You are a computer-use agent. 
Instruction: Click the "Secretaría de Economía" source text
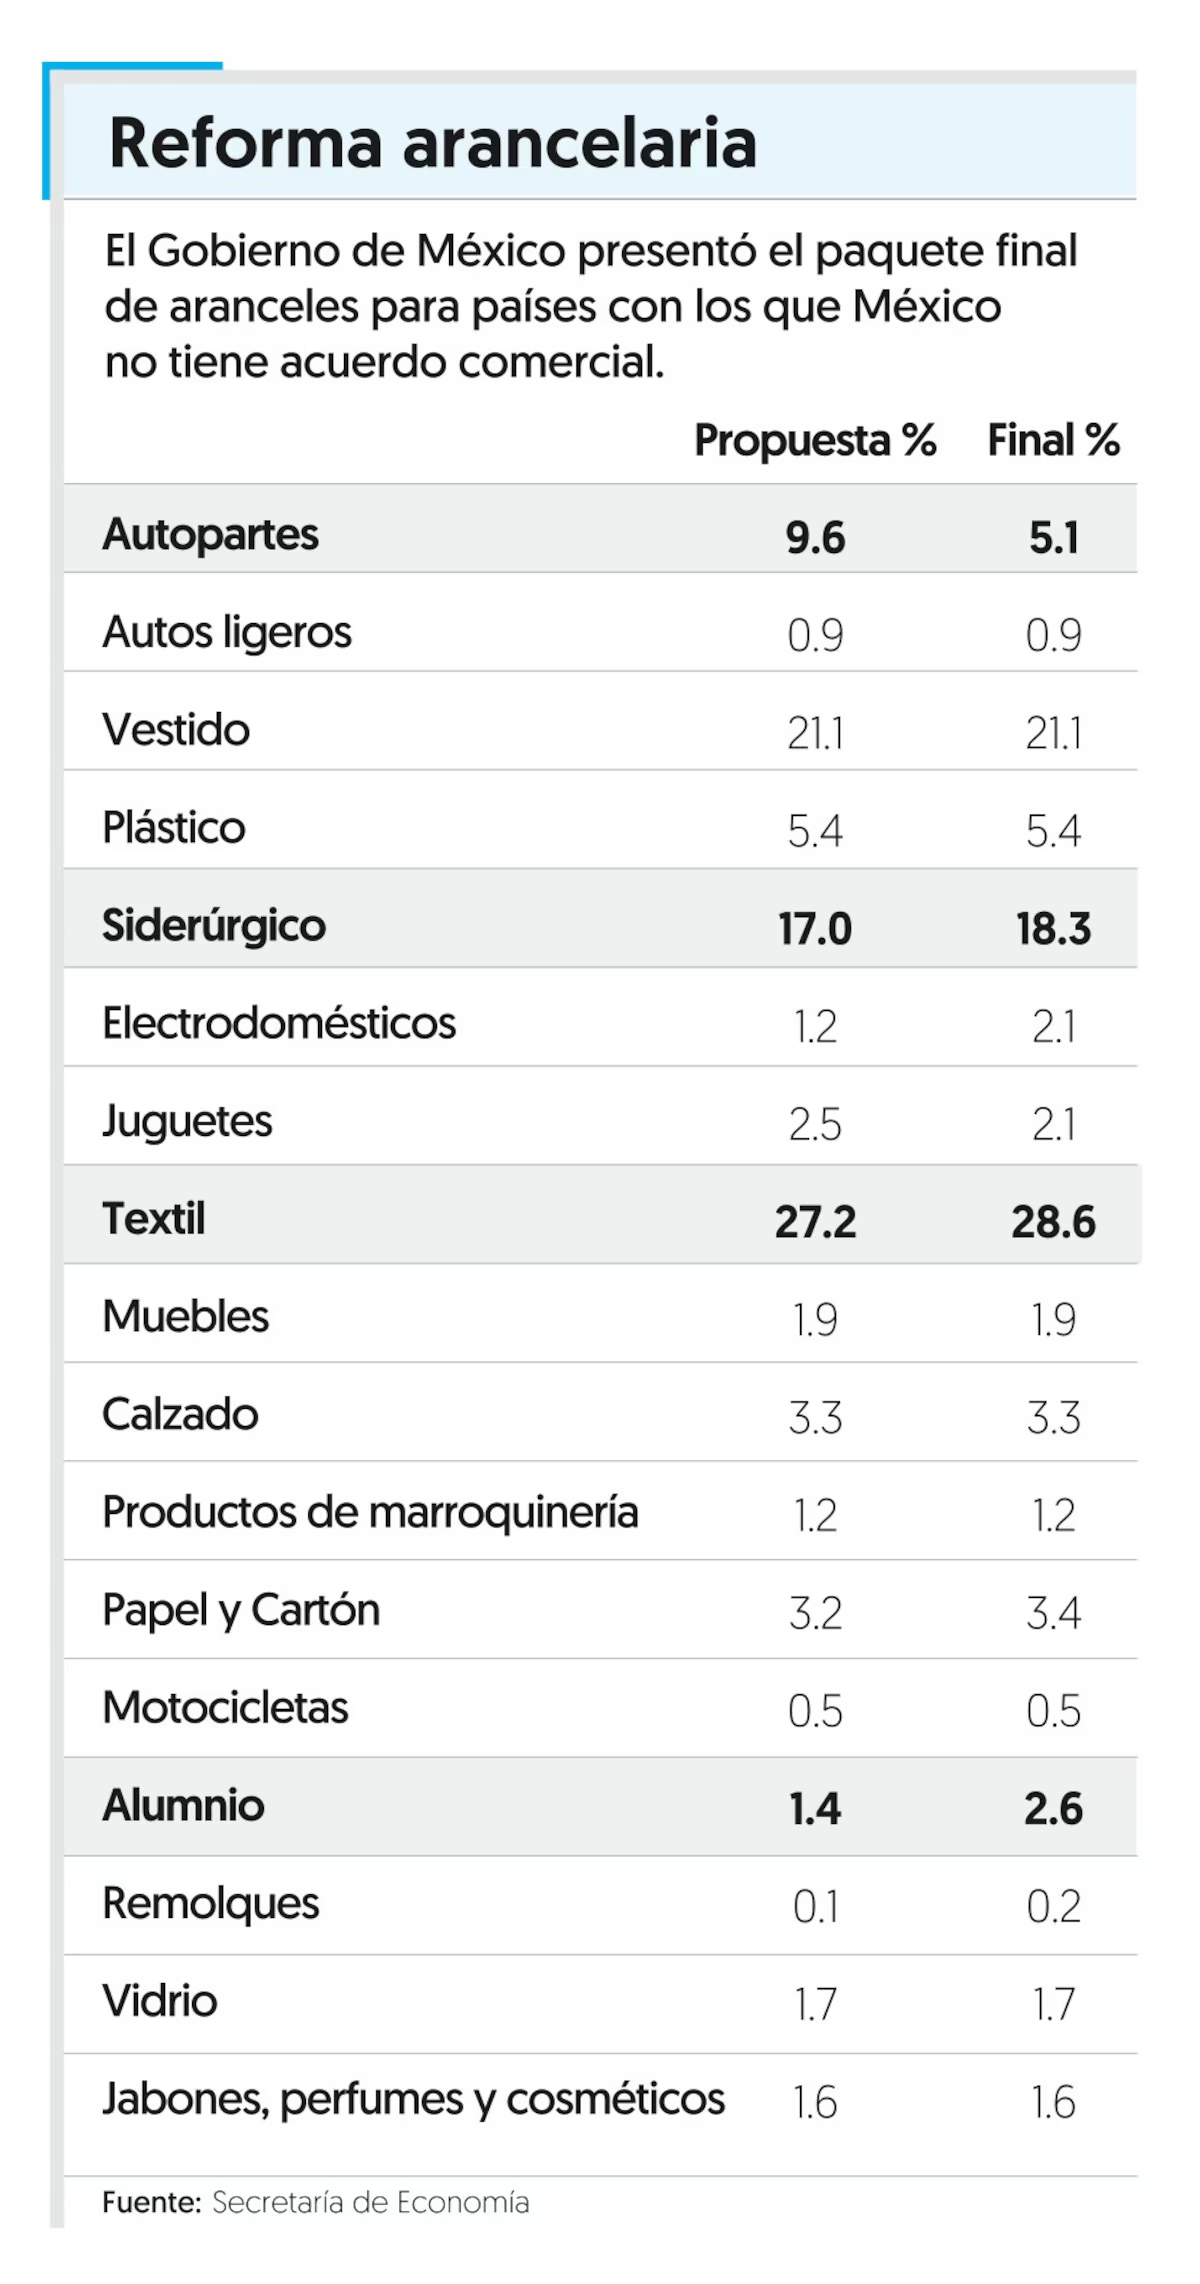point(370,2202)
